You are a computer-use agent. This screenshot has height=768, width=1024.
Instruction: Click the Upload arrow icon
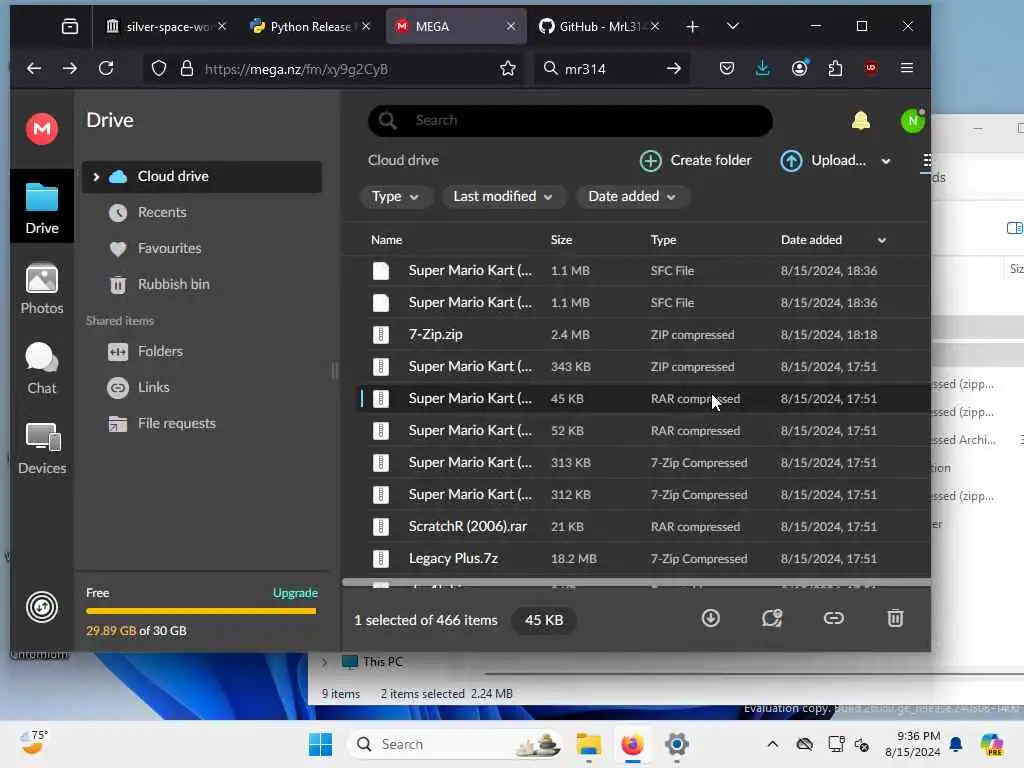click(792, 161)
